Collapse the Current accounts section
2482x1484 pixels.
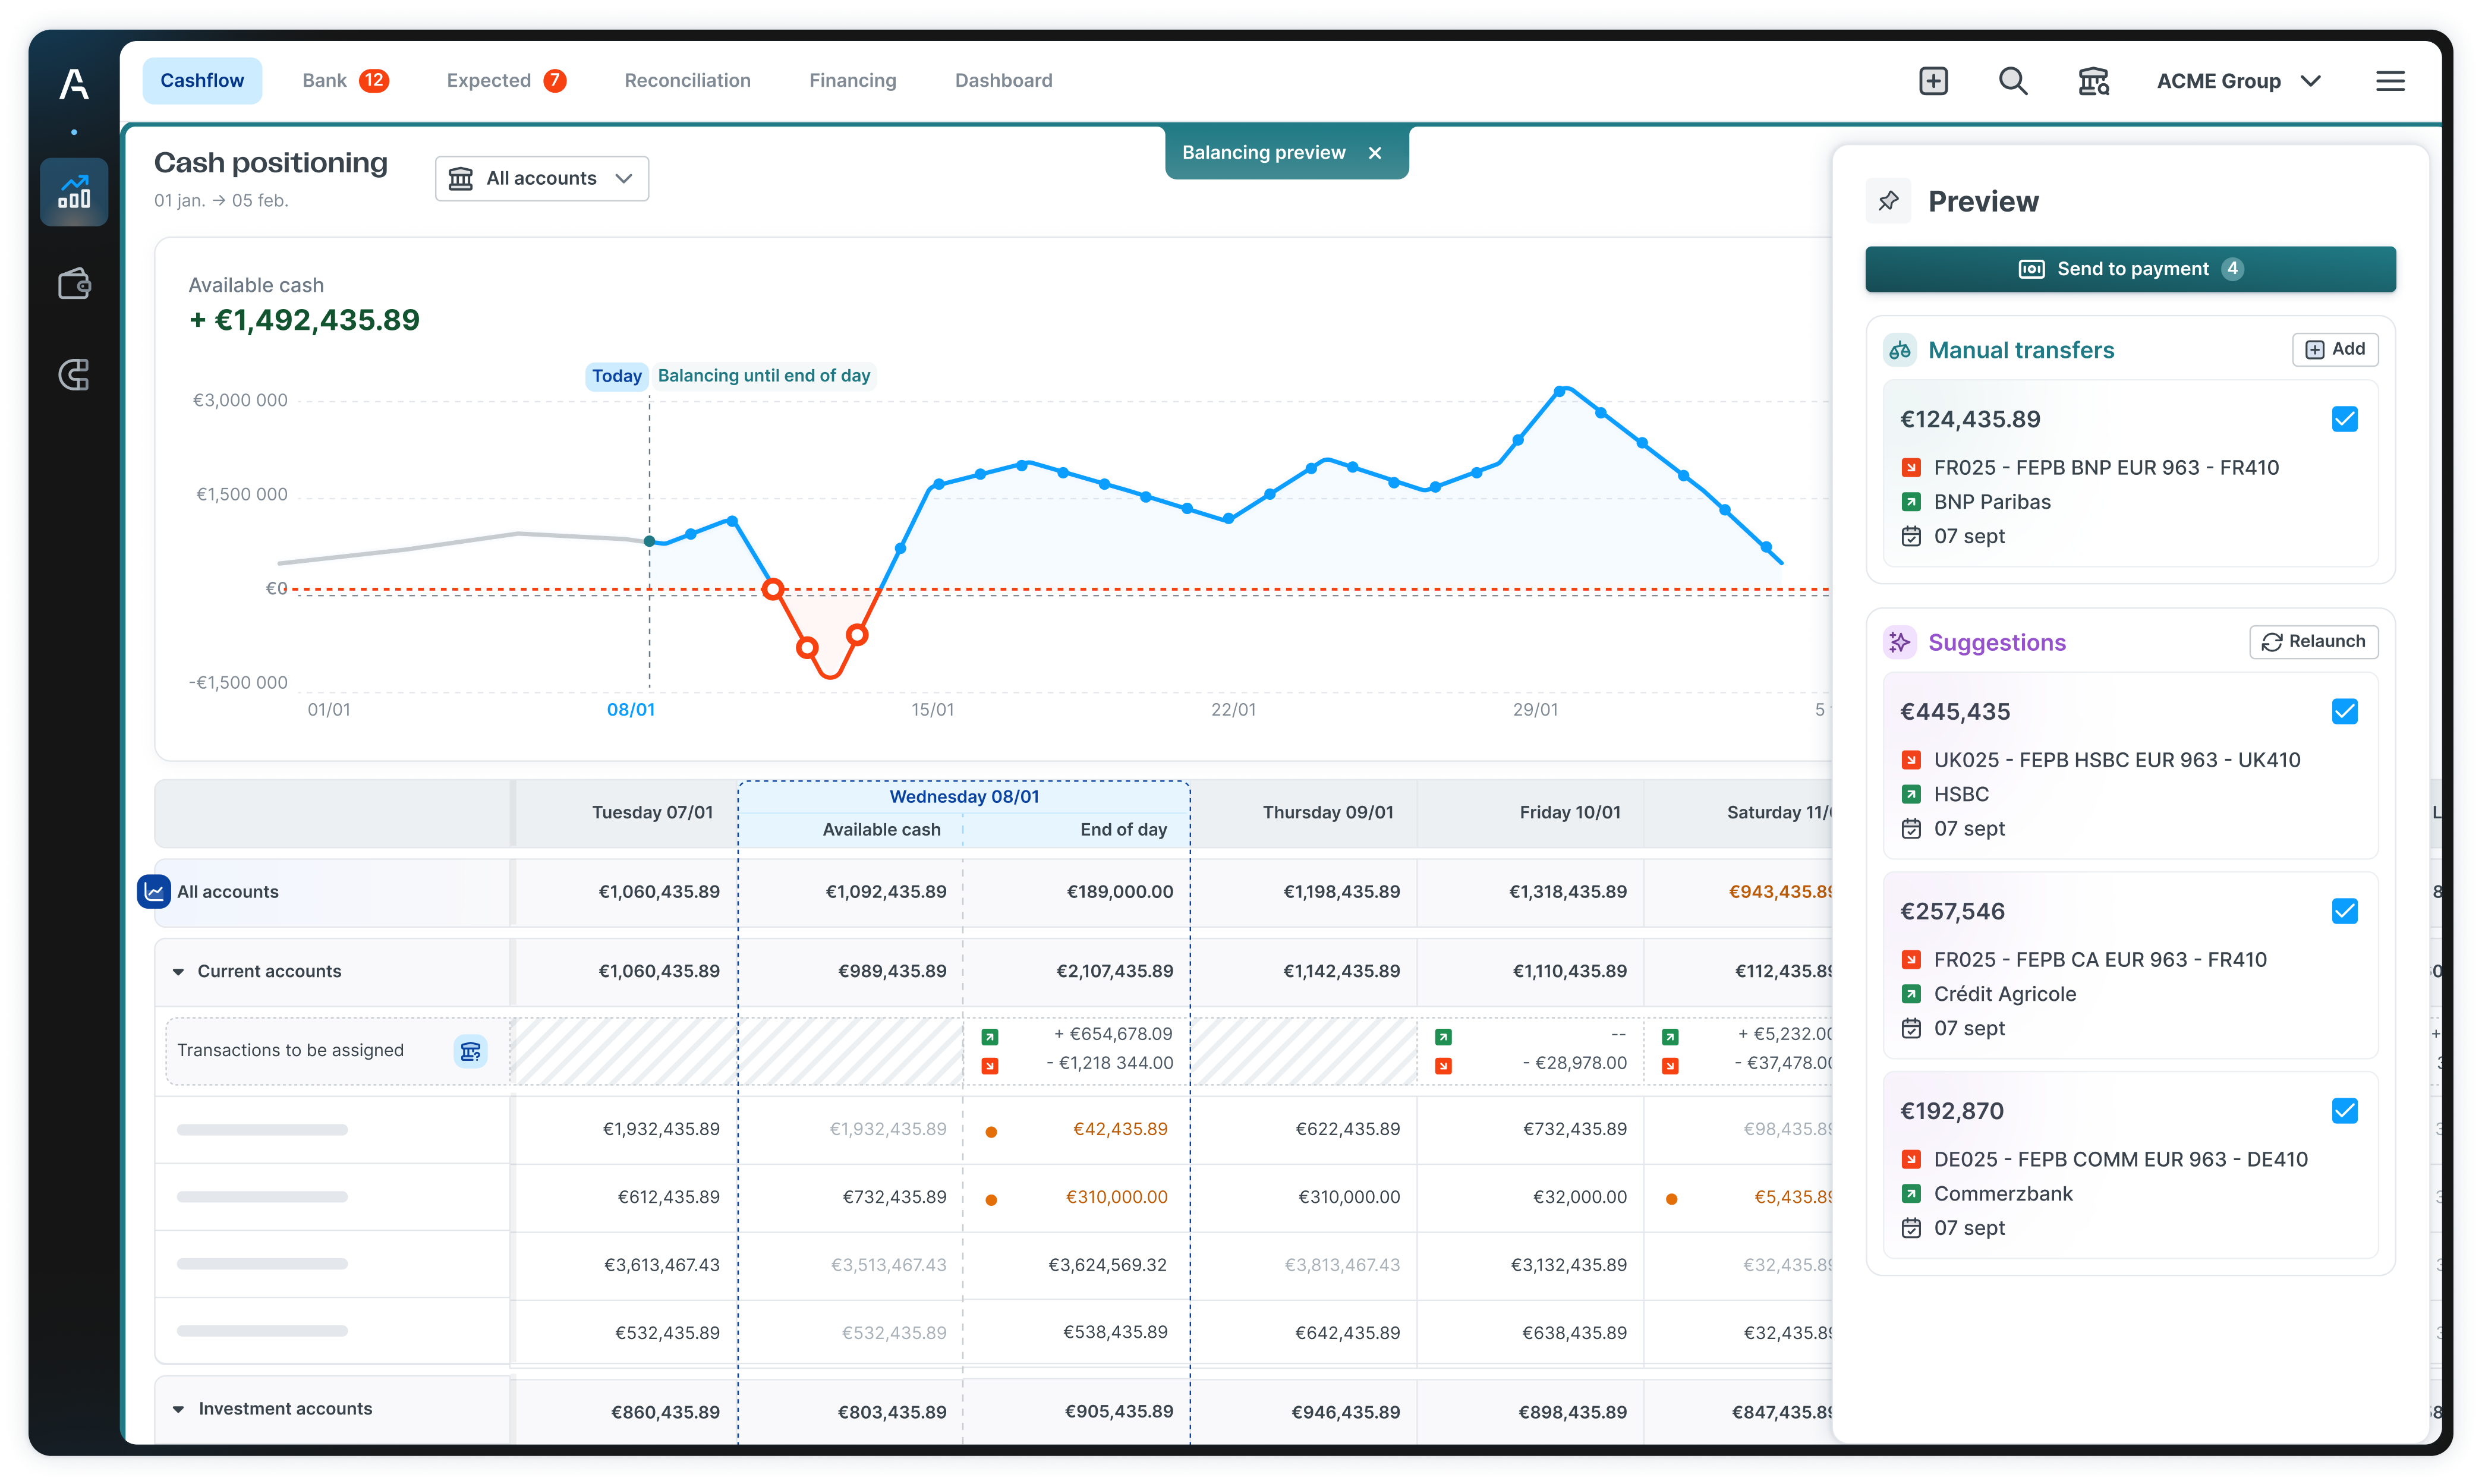coord(178,970)
